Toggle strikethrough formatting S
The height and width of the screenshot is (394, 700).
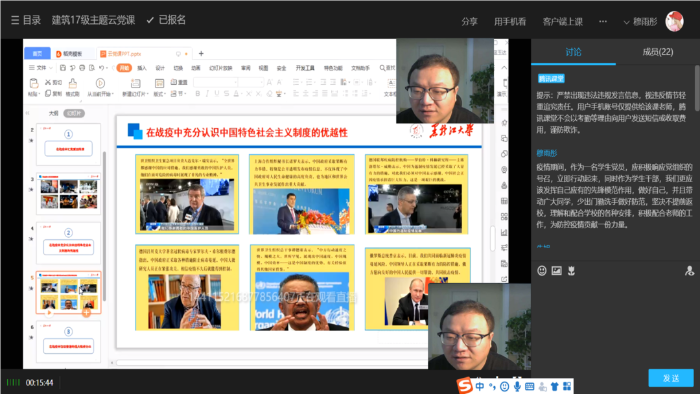click(x=227, y=94)
